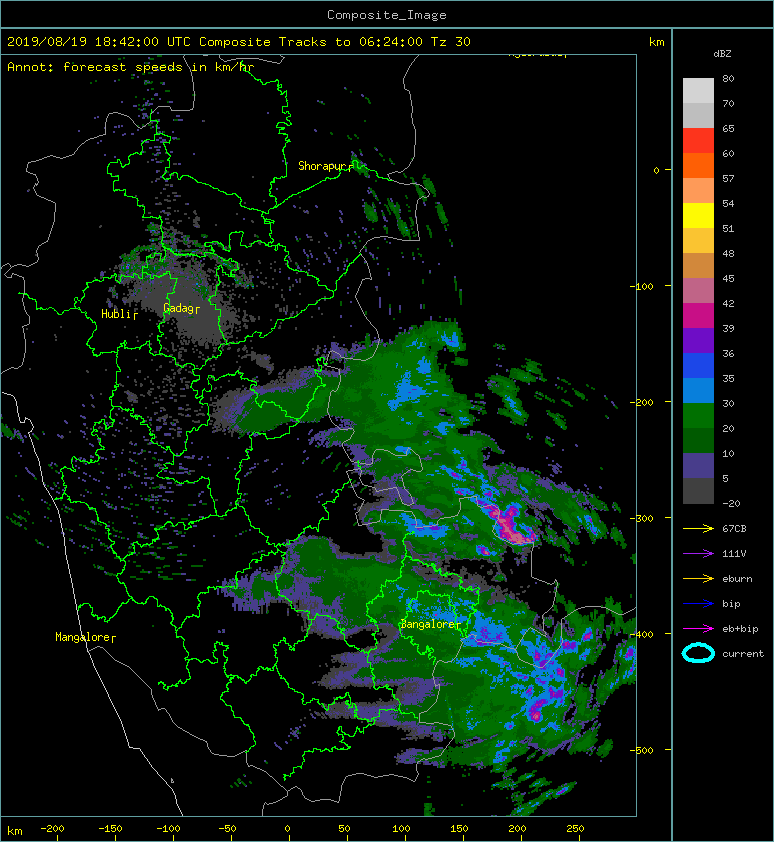Click the -500 y-axis tick label
The height and width of the screenshot is (842, 774).
pos(642,750)
